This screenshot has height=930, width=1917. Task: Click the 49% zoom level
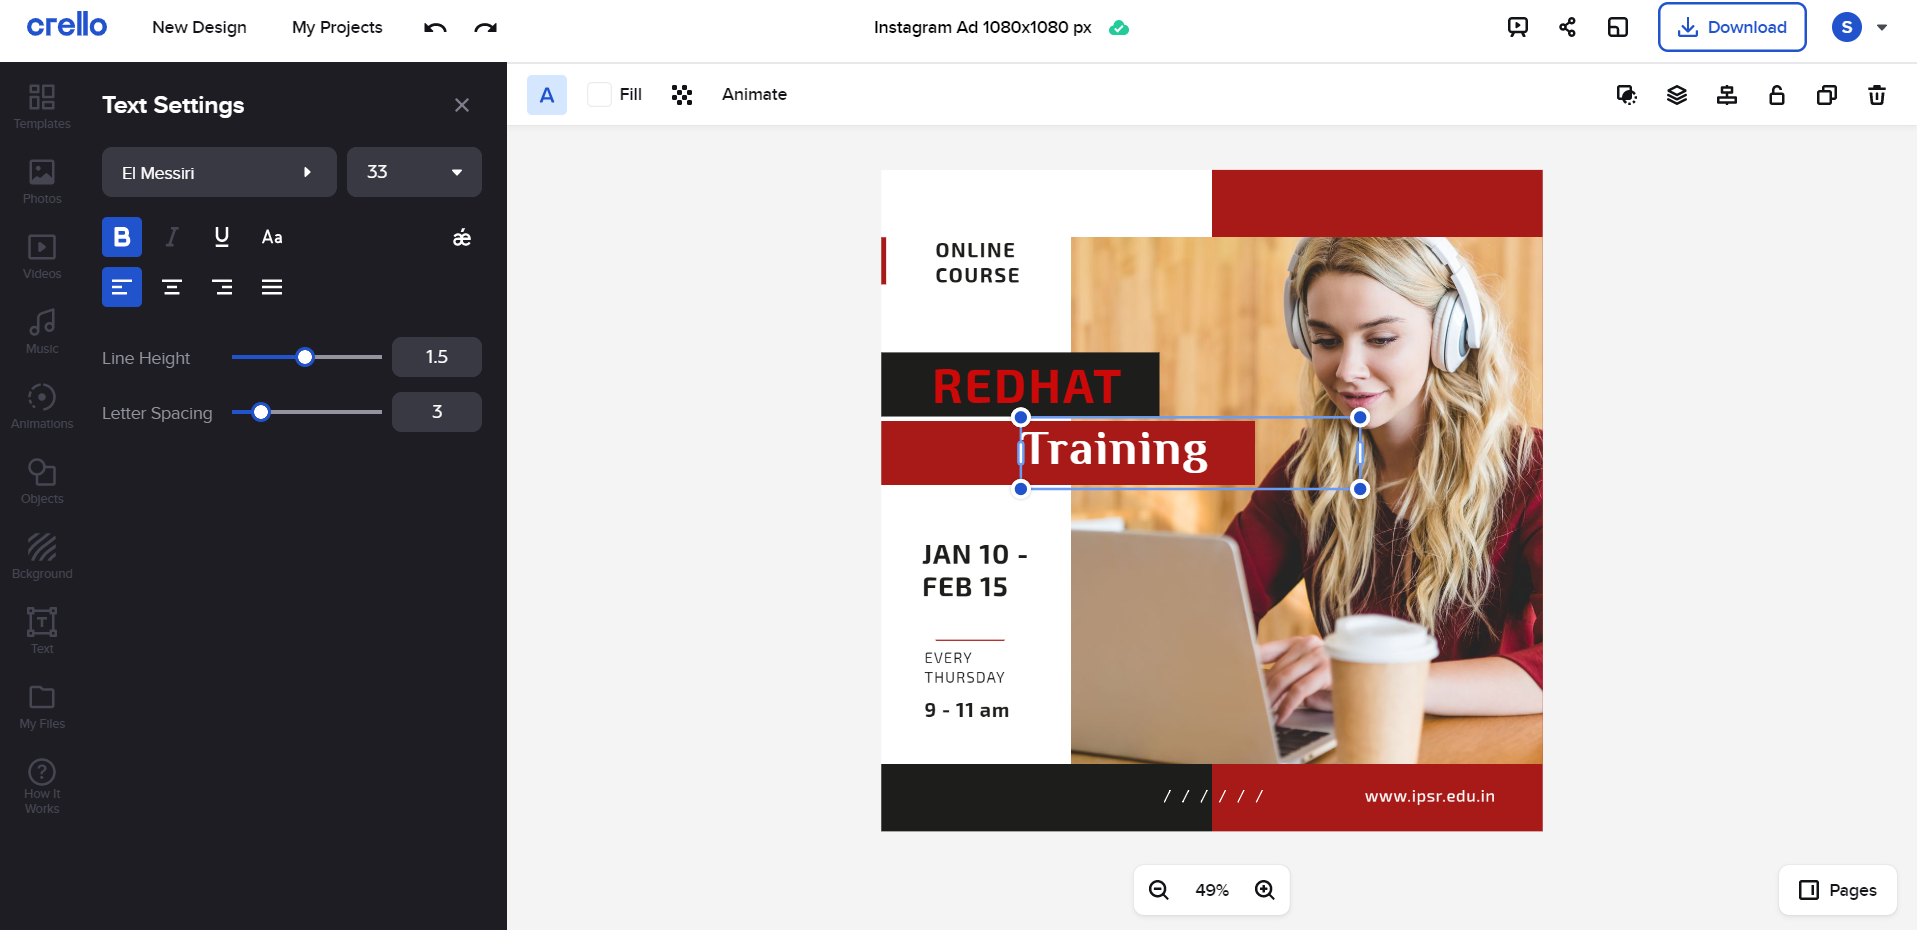click(x=1212, y=890)
